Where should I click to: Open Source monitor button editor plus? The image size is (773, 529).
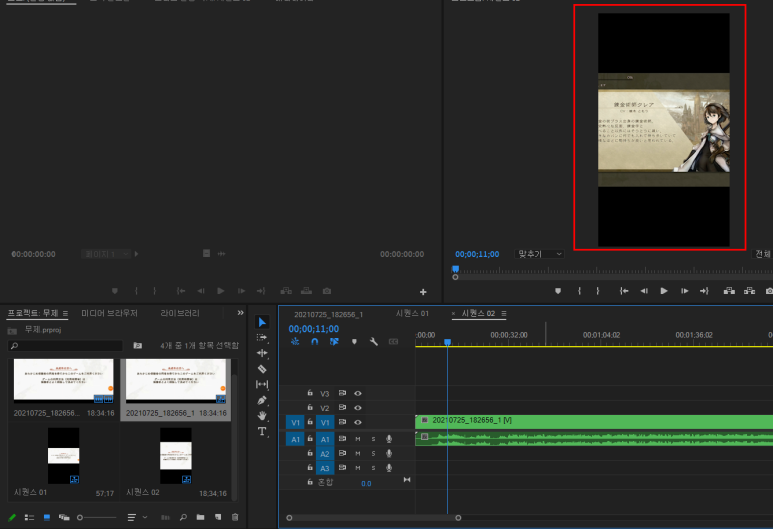point(423,292)
